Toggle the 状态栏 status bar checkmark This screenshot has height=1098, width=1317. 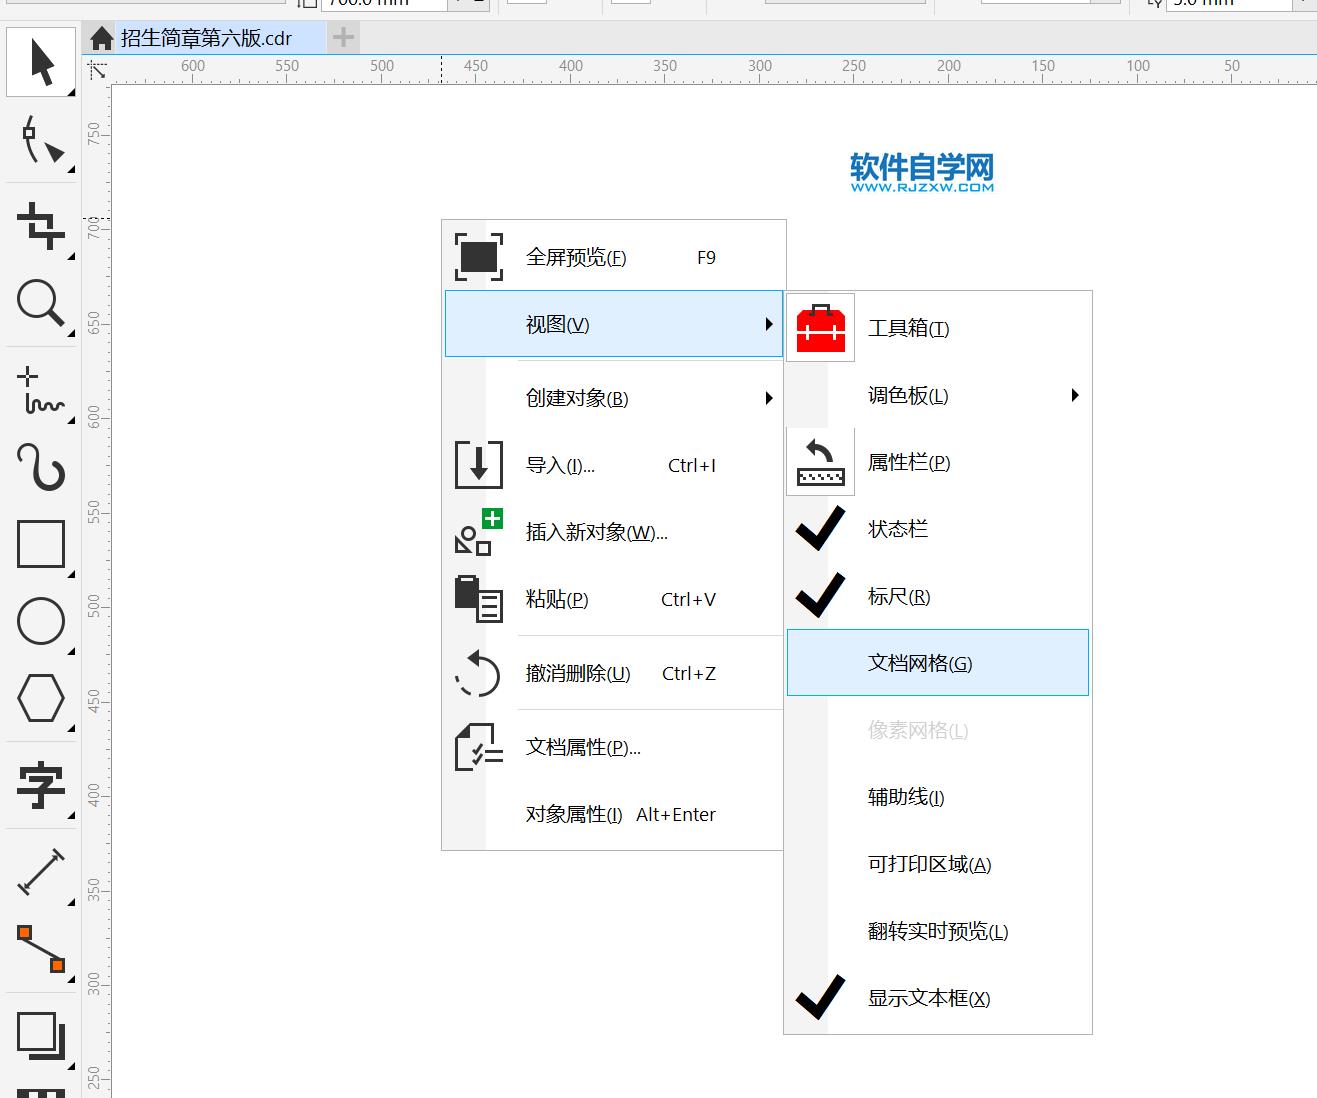point(821,529)
